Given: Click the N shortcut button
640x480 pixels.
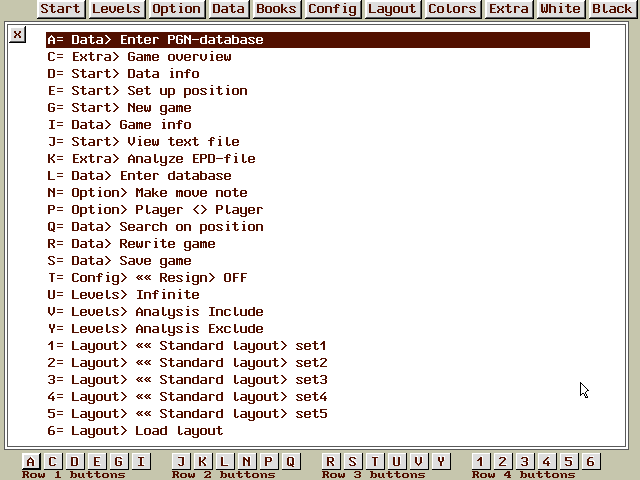Looking at the screenshot, I should tap(246, 461).
